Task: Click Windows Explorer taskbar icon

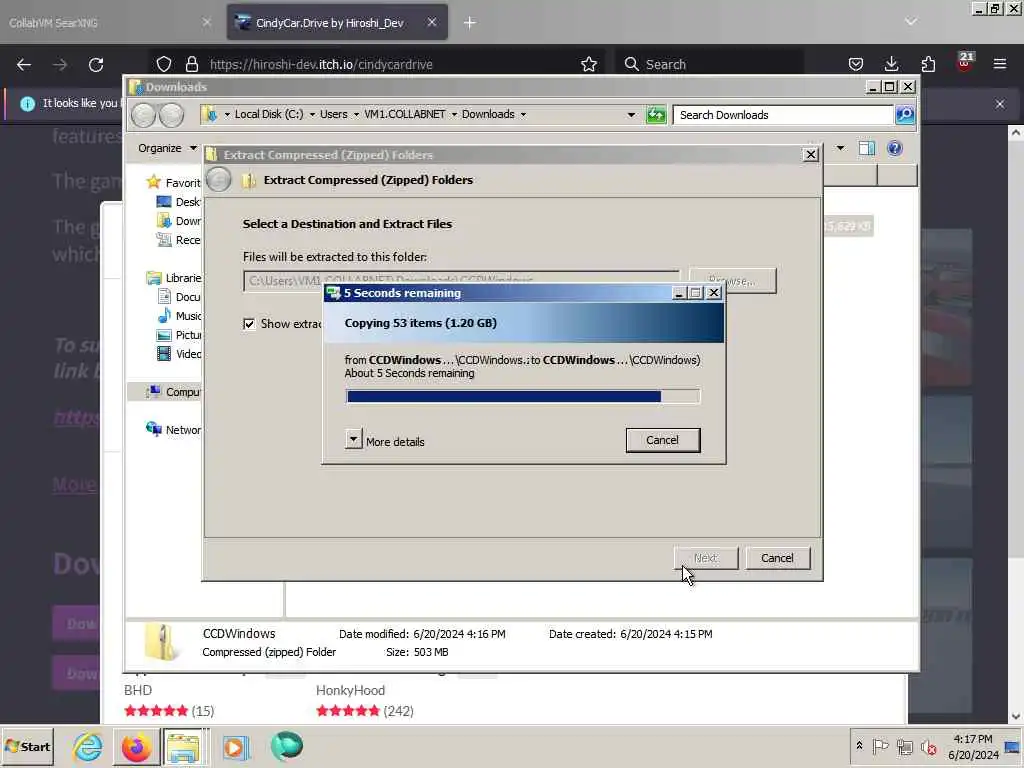Action: [x=182, y=746]
